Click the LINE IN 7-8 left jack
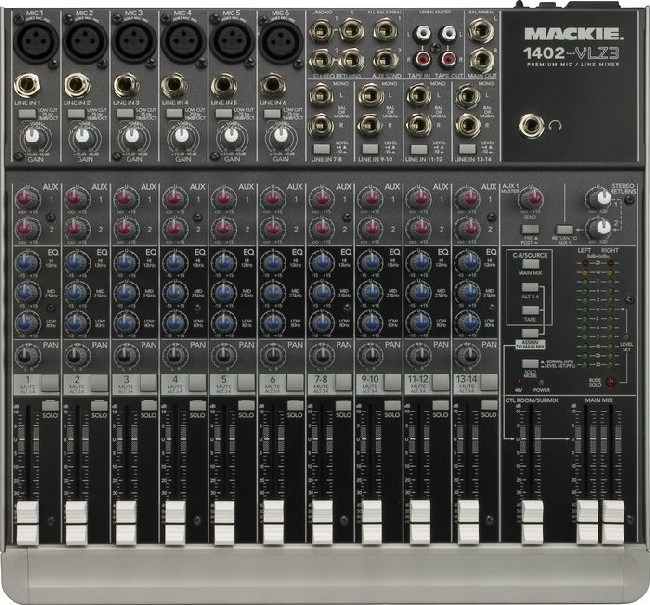Screen dimensions: 650x605 pos(322,95)
